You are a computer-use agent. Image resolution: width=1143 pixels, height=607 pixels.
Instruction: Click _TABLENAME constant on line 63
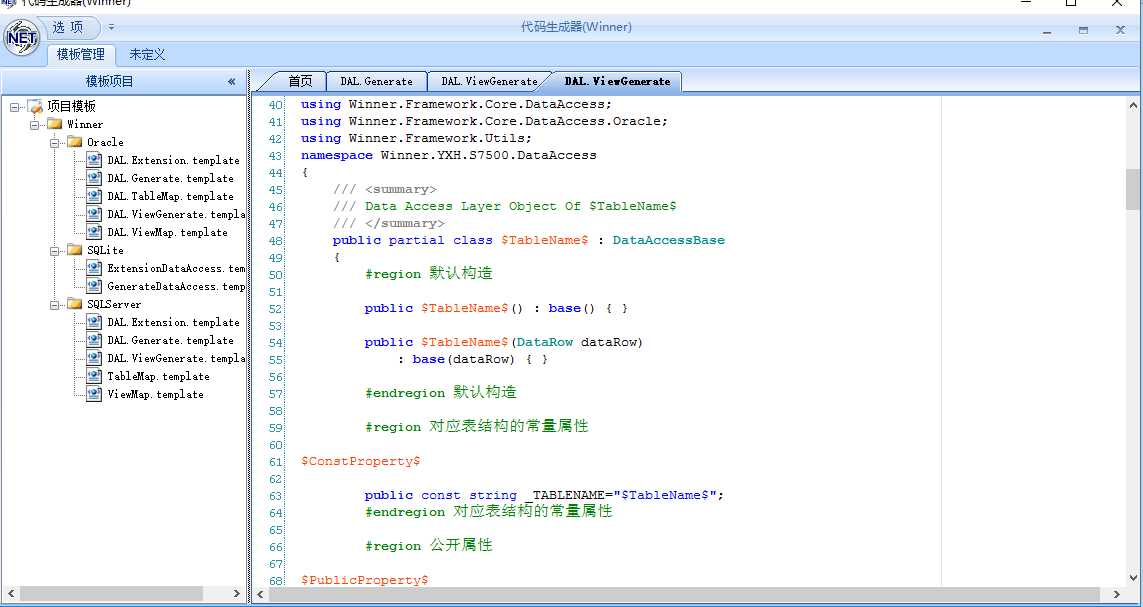(565, 496)
